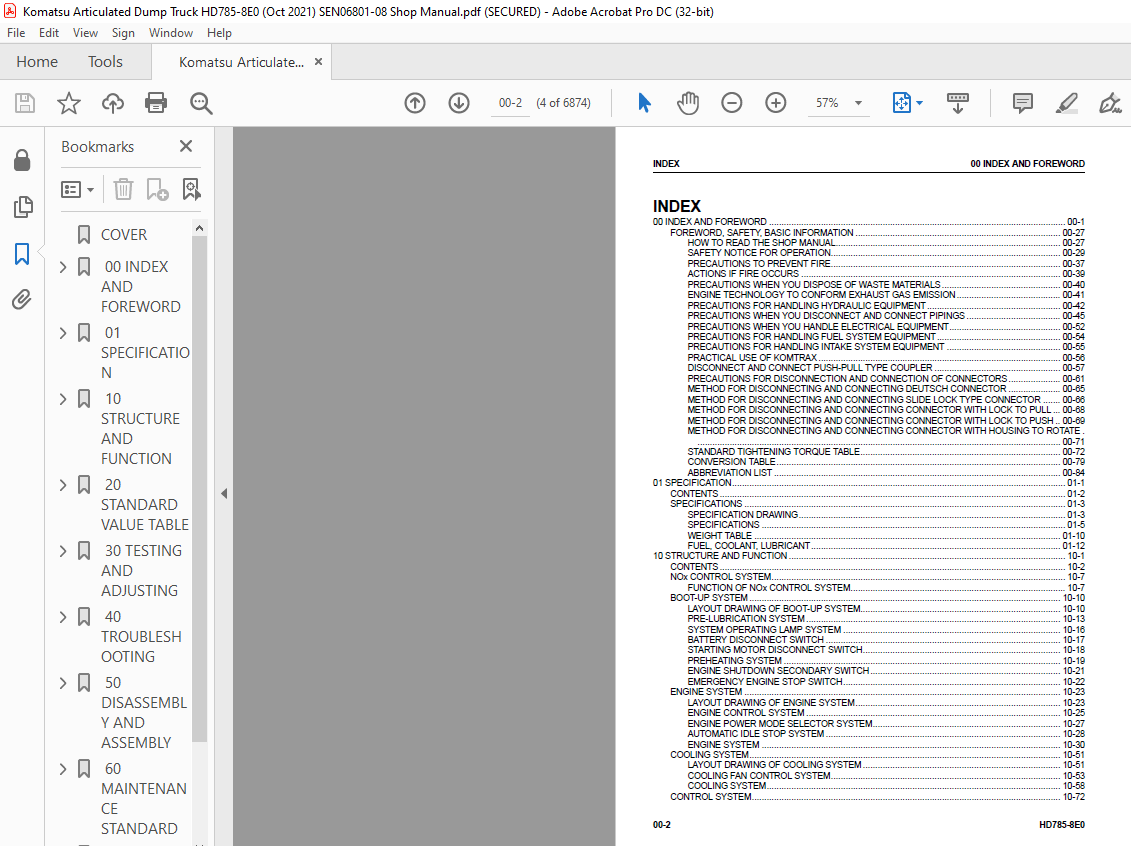Open the Attachments paperclip panel icon
The image size is (1131, 846).
click(22, 299)
